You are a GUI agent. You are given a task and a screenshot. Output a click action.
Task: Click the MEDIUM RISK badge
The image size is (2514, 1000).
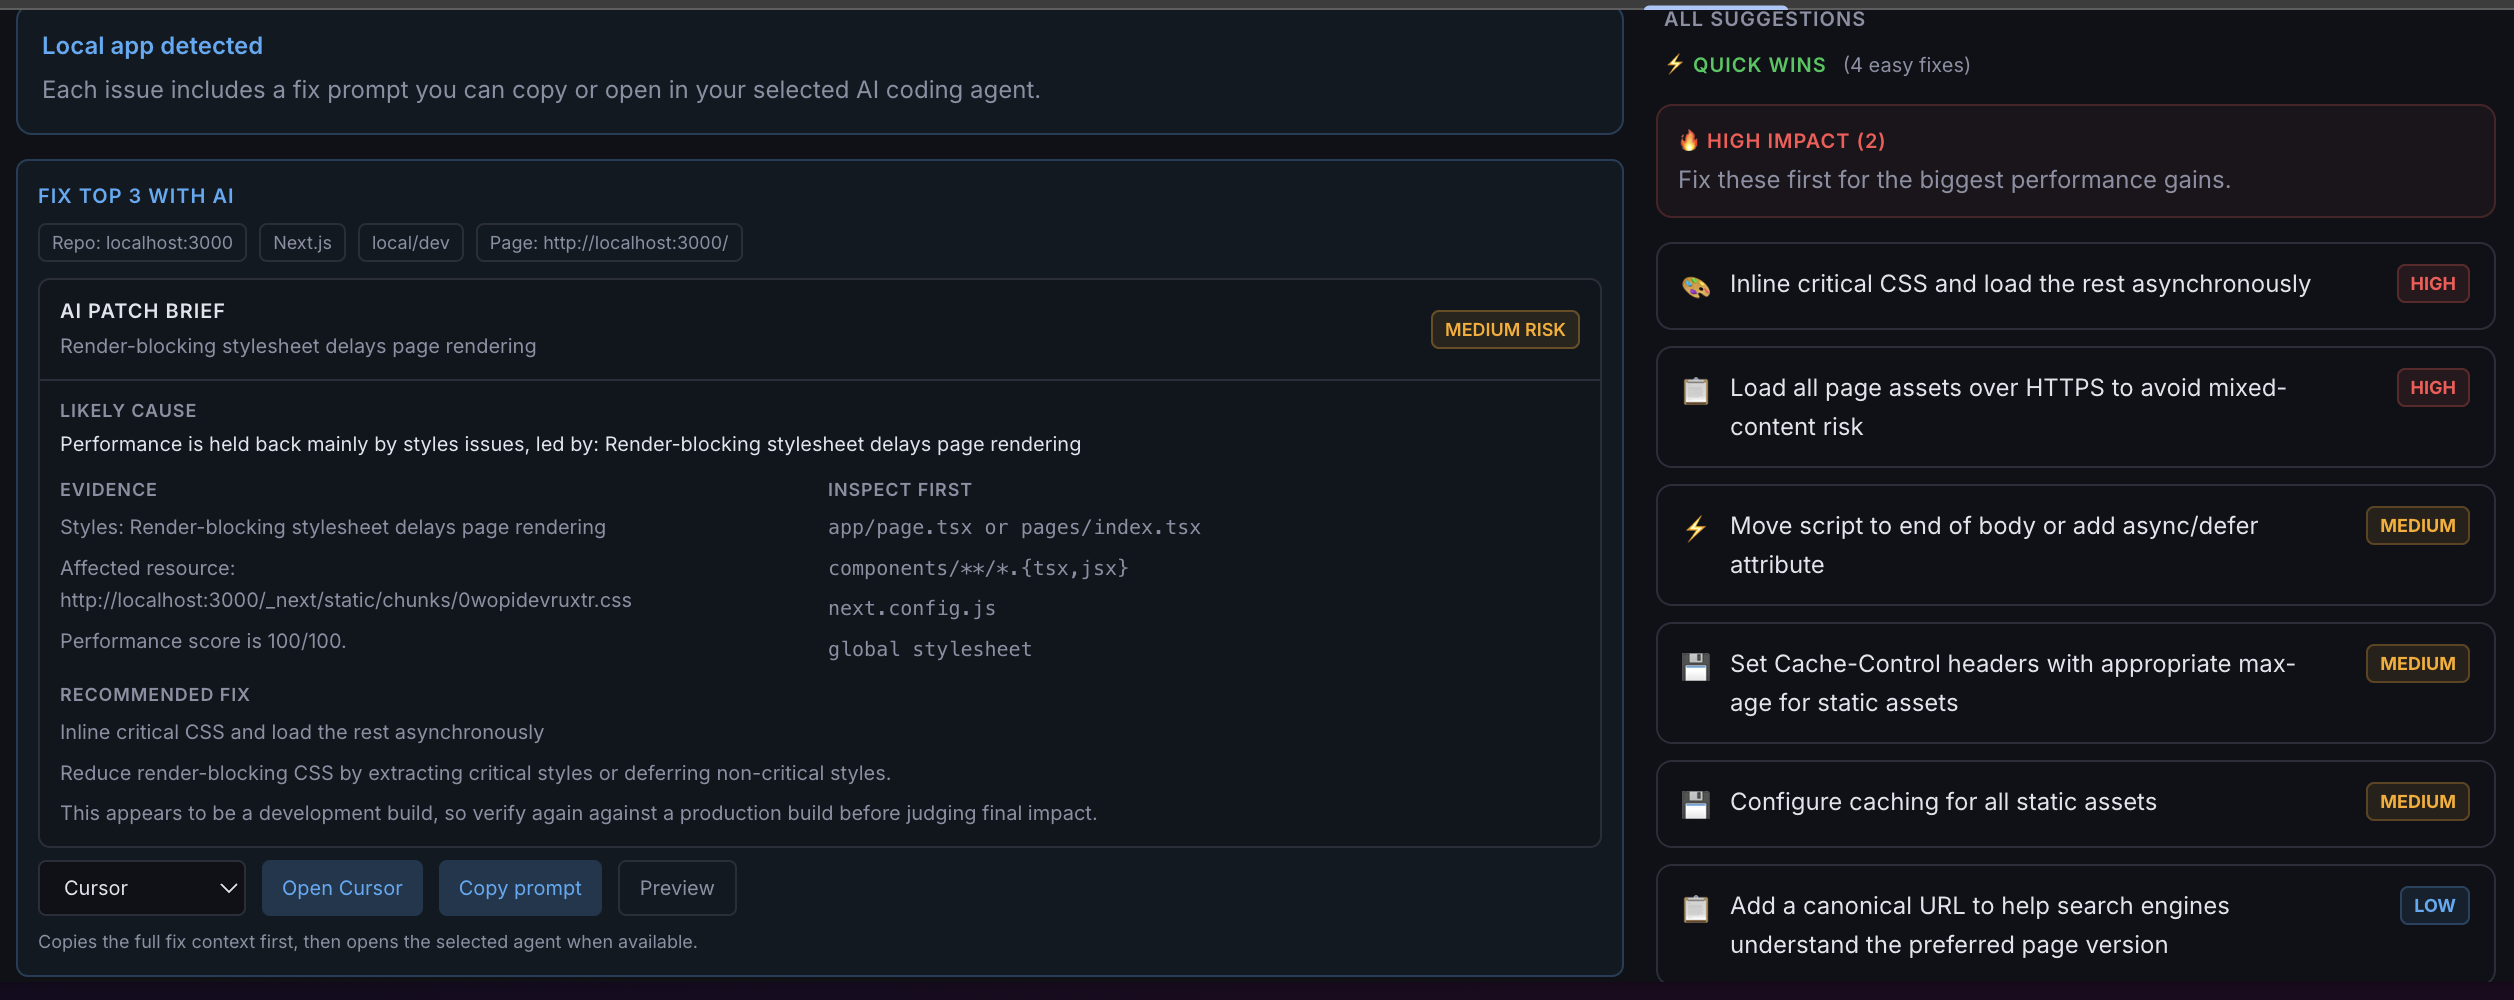click(1505, 330)
